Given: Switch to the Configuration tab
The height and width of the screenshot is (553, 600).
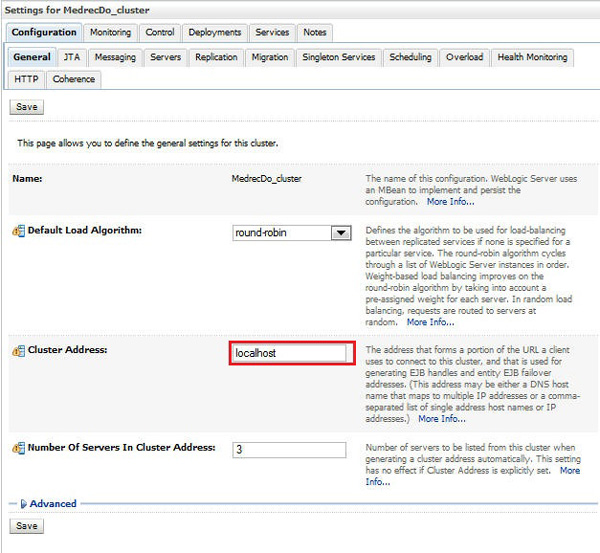Looking at the screenshot, I should coord(44,33).
